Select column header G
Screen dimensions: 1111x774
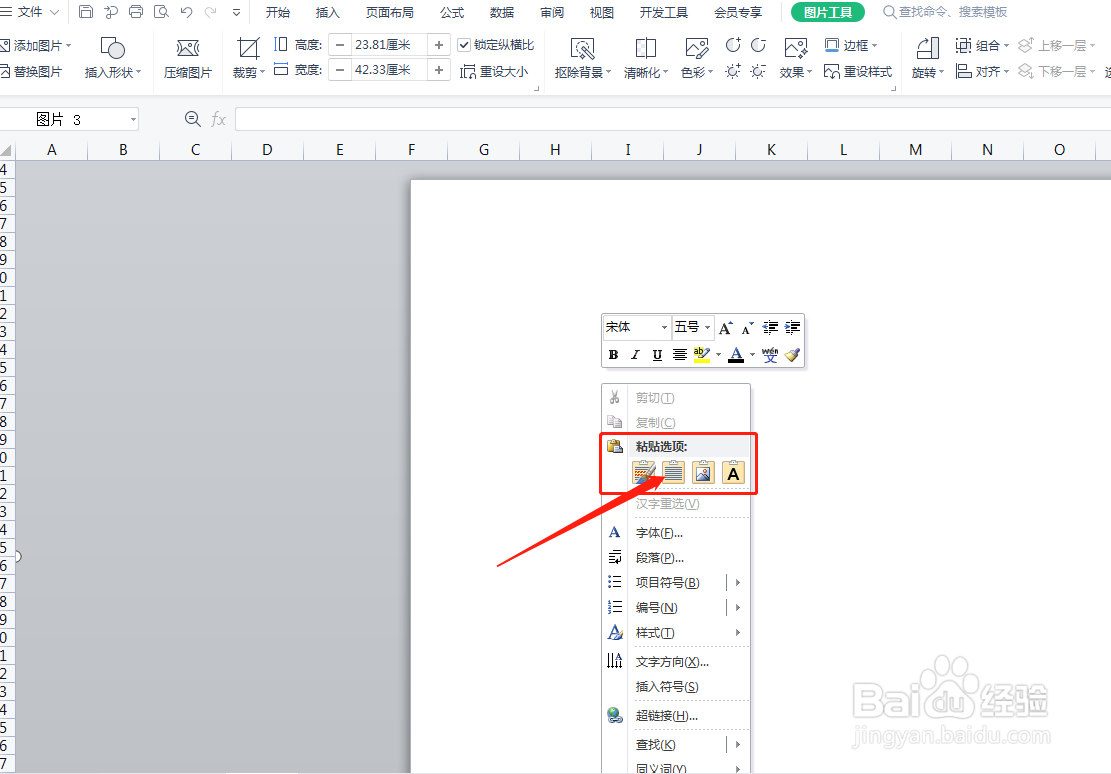tap(484, 150)
